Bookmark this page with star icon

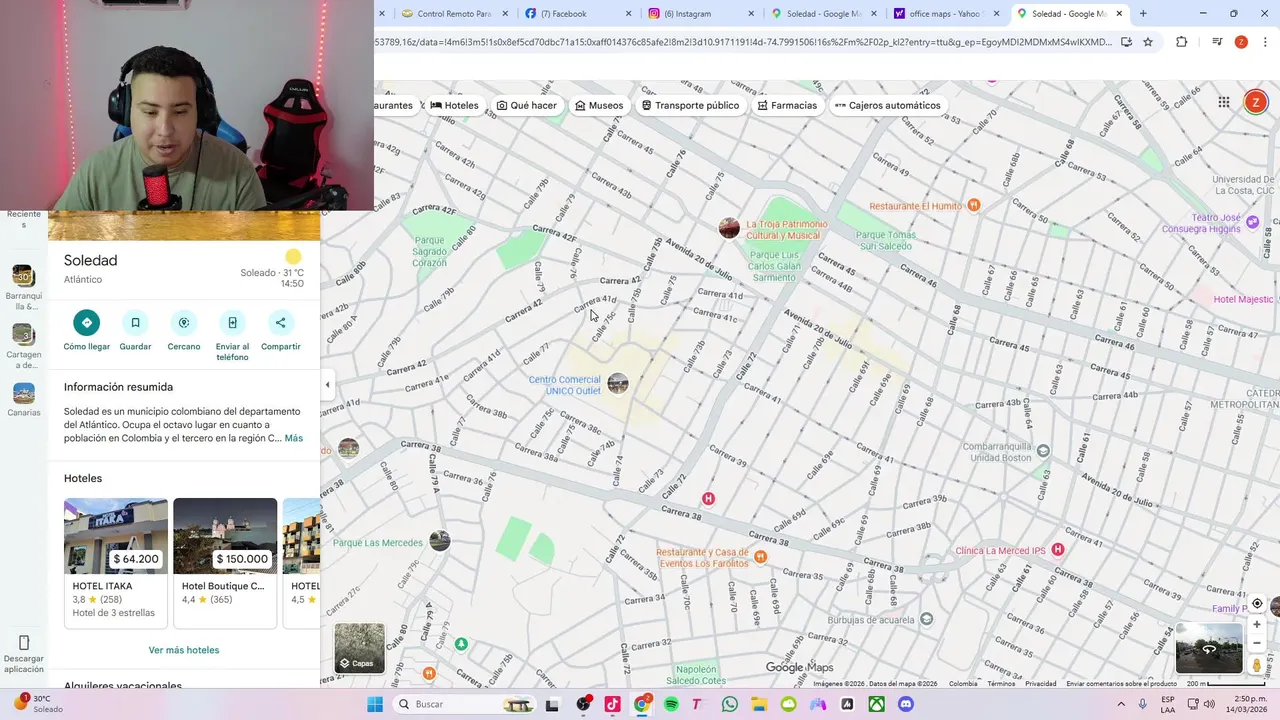coord(1148,42)
